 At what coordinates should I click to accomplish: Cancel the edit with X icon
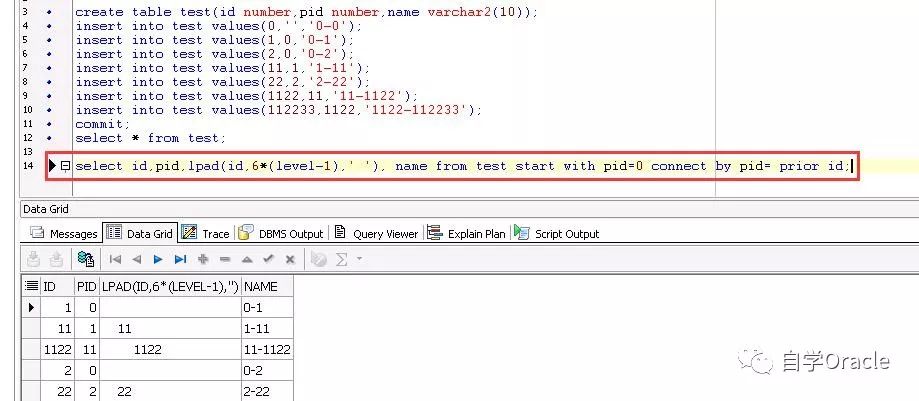pyautogui.click(x=290, y=259)
